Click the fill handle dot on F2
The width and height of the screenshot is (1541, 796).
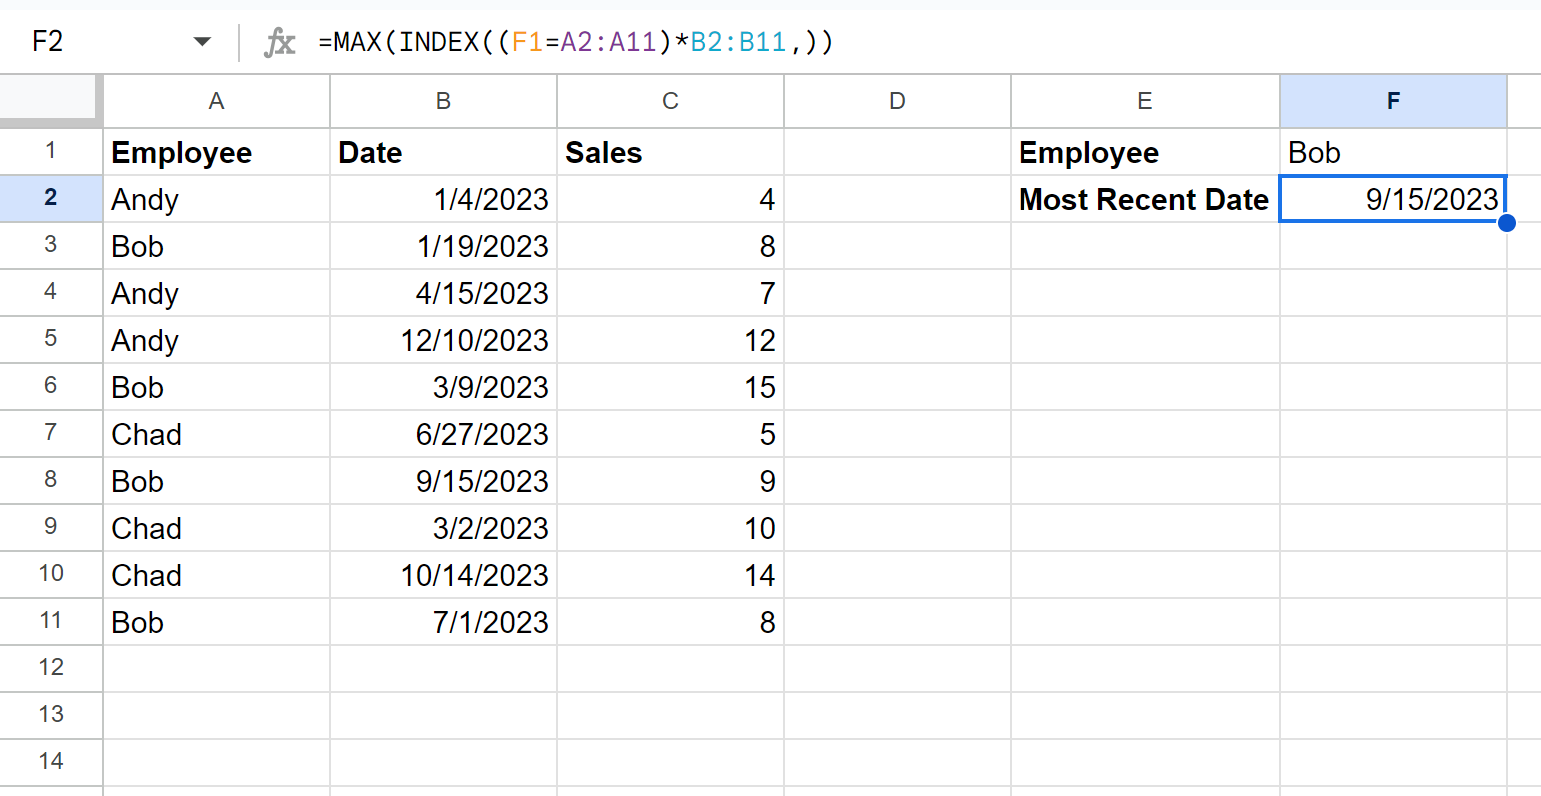(x=1506, y=222)
